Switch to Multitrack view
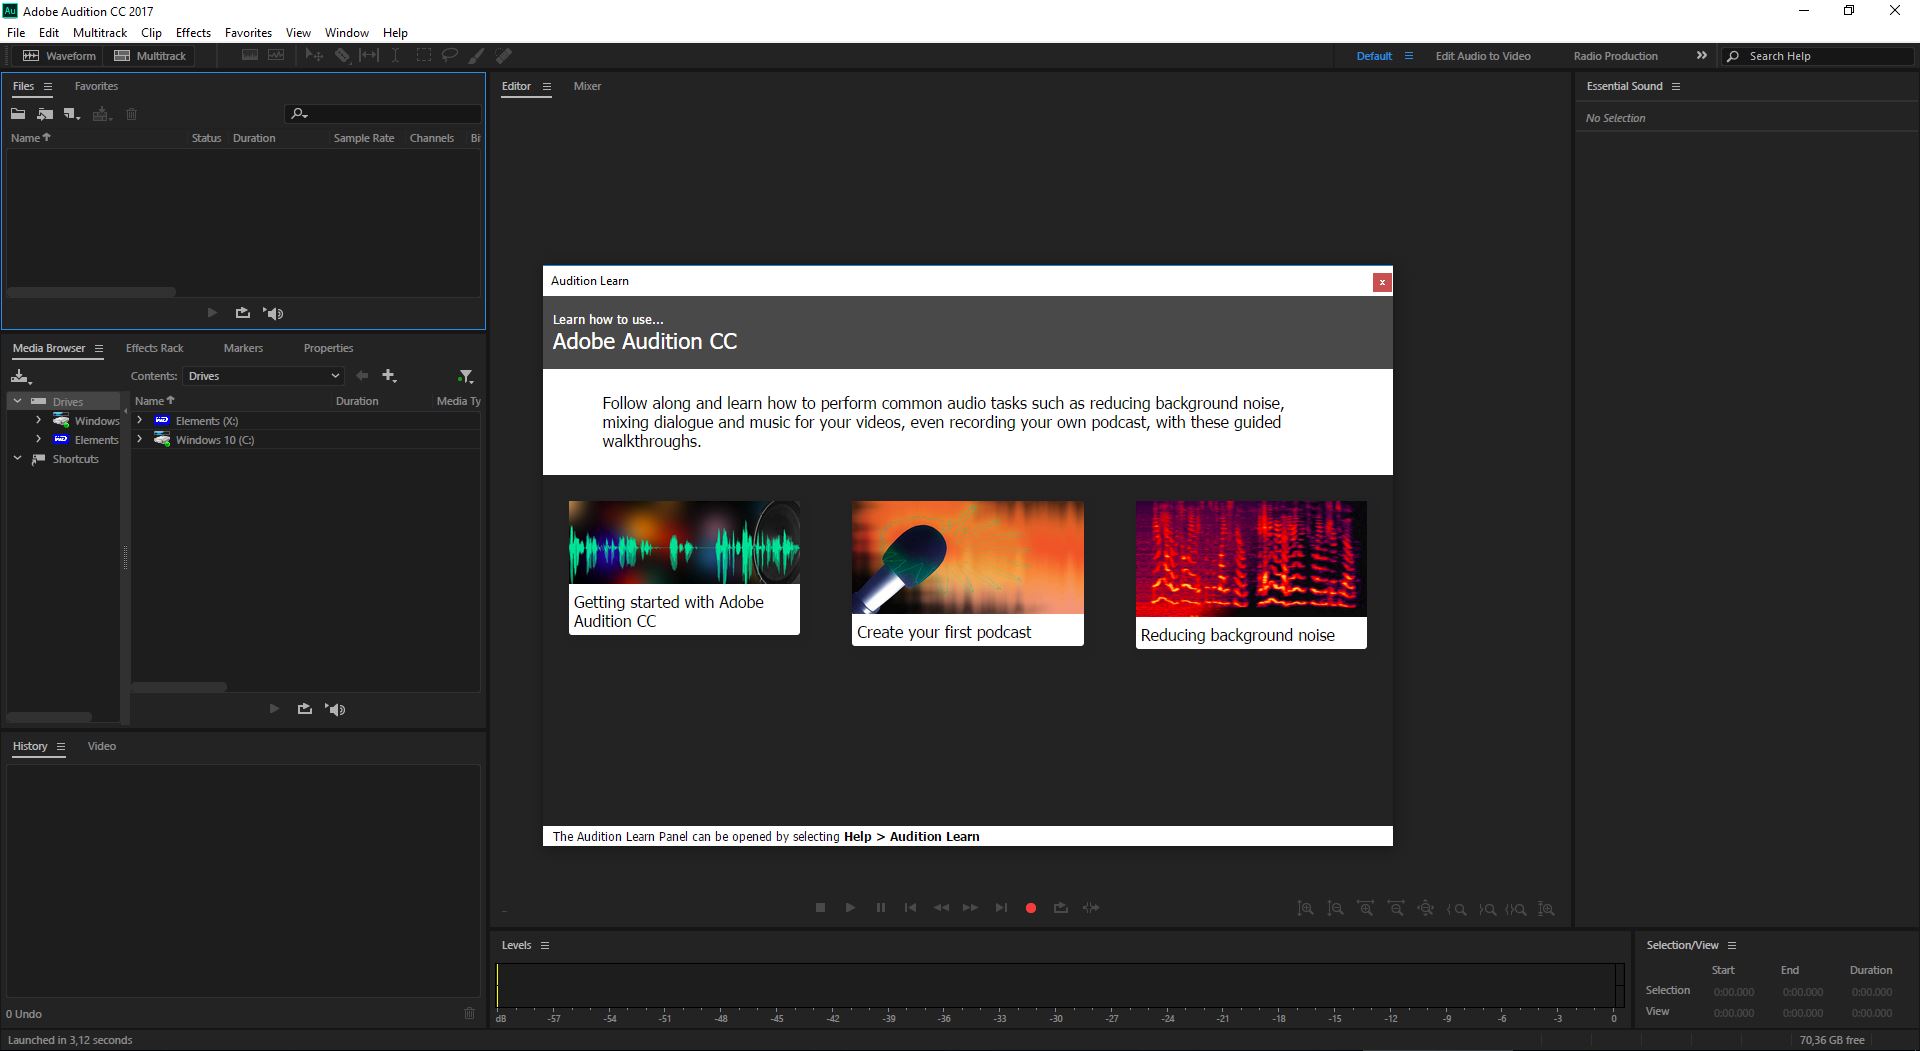1920x1051 pixels. pos(150,56)
